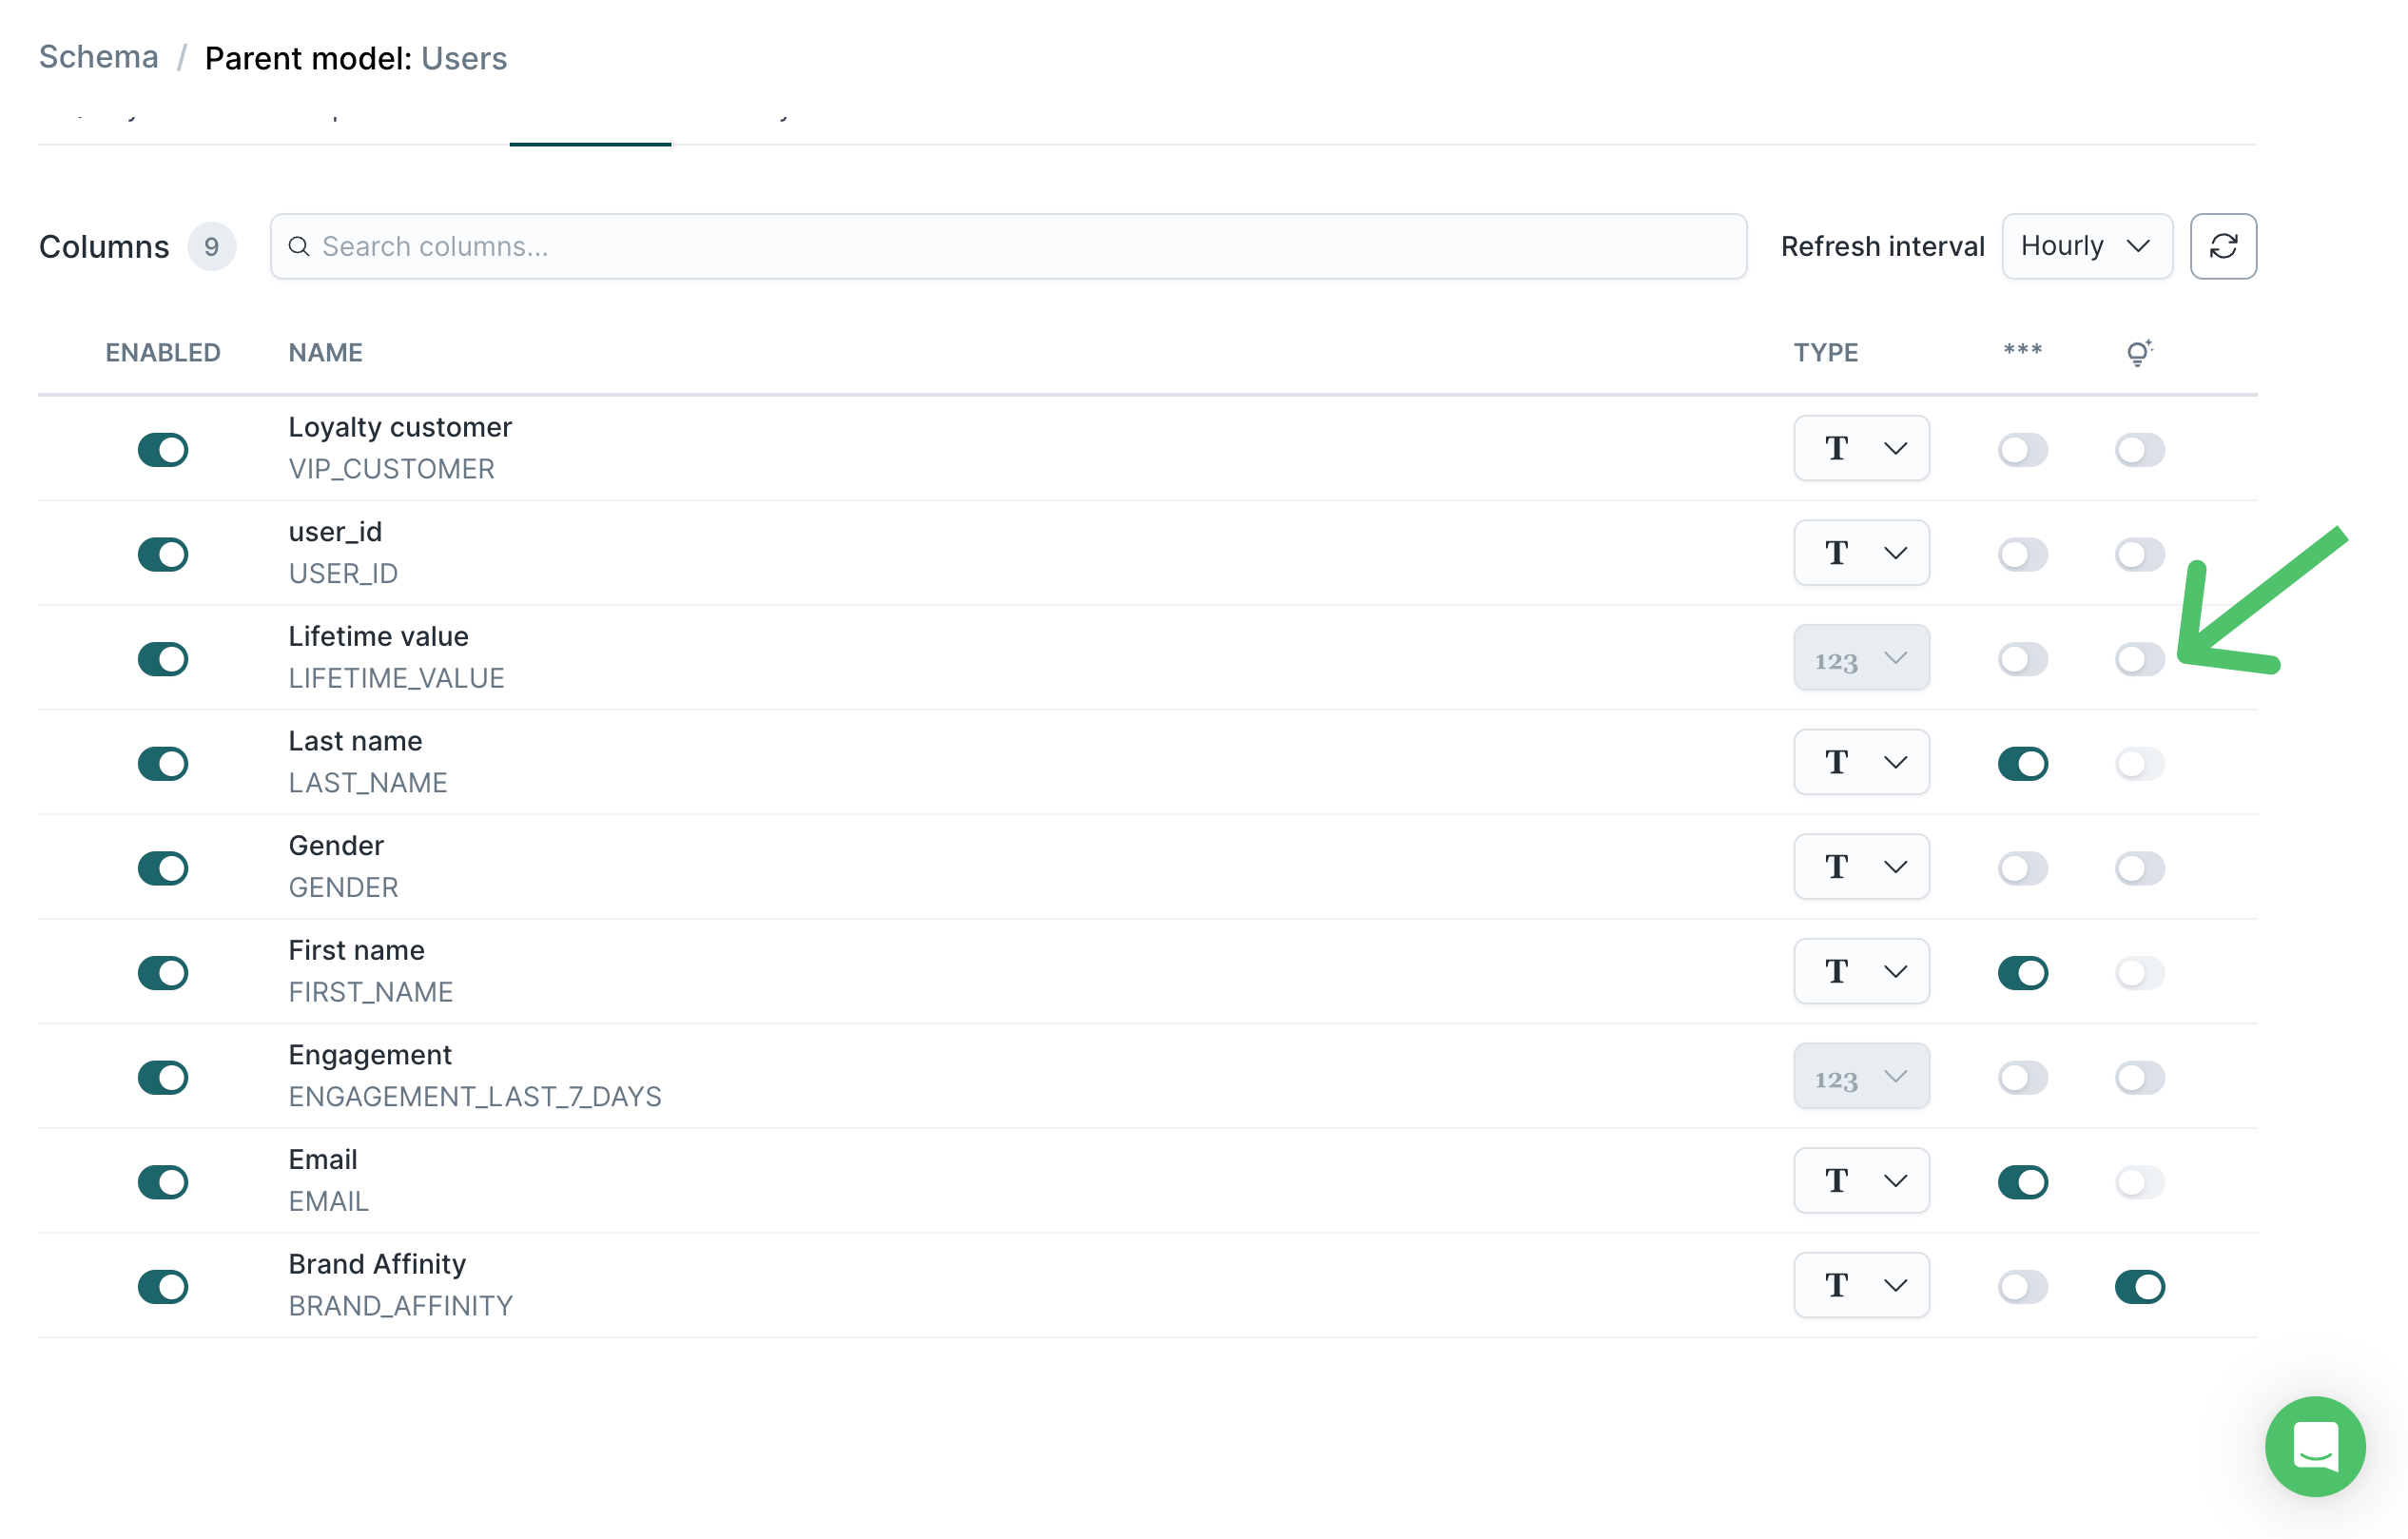Open type dropdown for Last name
The image size is (2408, 1539).
[1861, 762]
